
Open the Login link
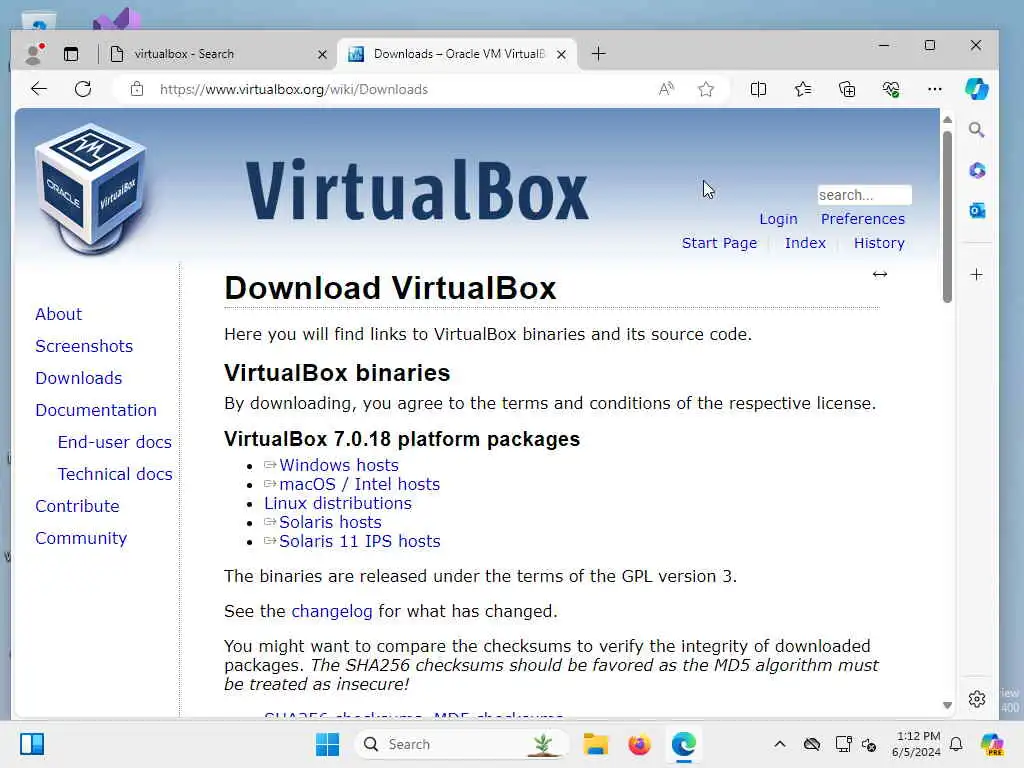coord(778,219)
